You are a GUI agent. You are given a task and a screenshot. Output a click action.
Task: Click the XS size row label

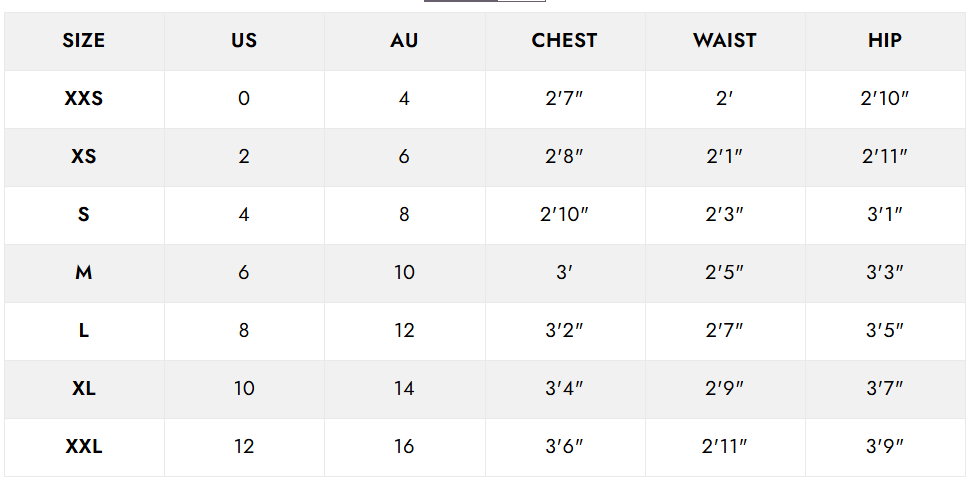[84, 157]
